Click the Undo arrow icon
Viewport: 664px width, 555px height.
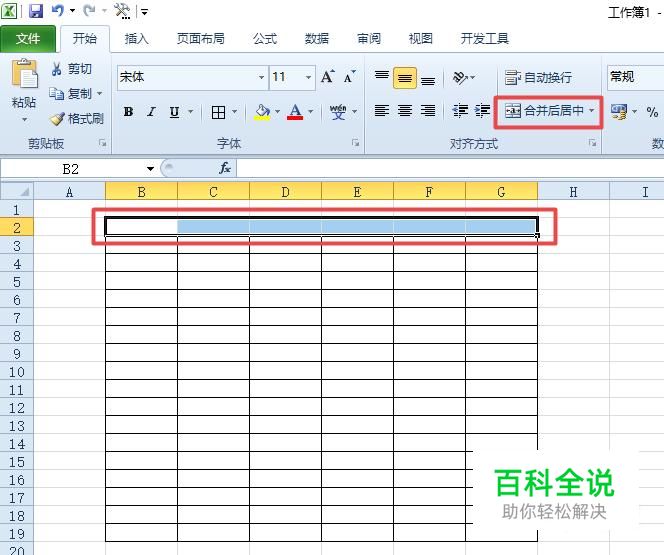coord(57,11)
